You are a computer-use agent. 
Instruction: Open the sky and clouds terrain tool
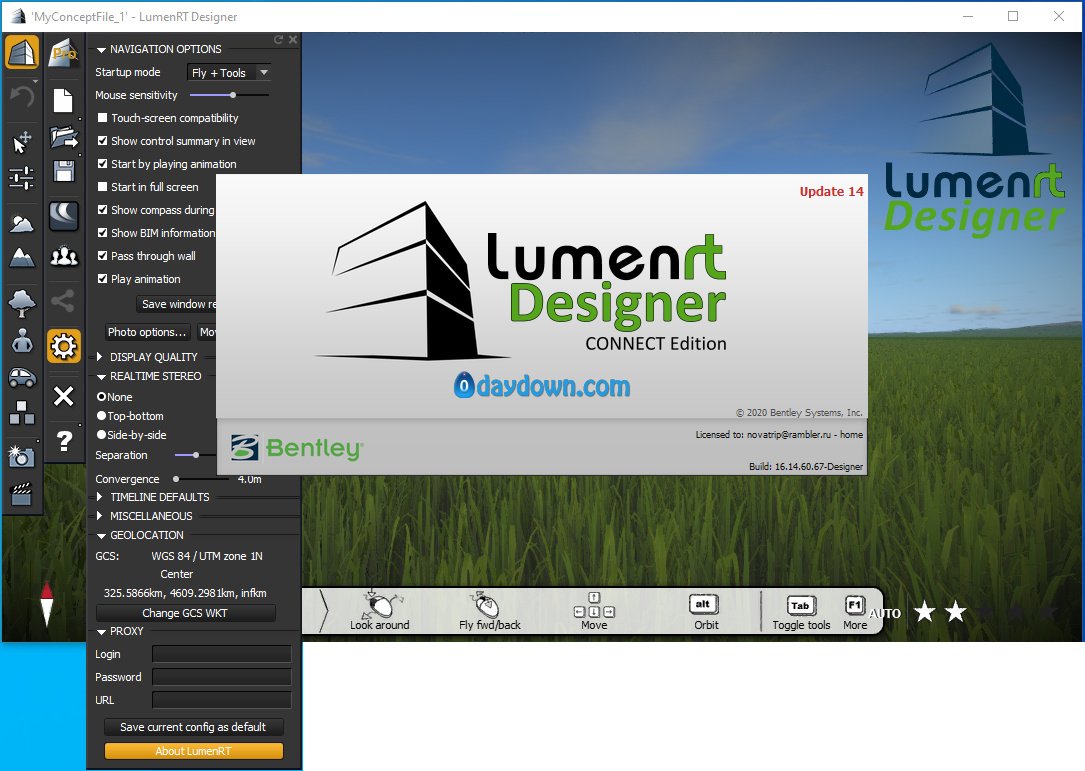pyautogui.click(x=21, y=223)
